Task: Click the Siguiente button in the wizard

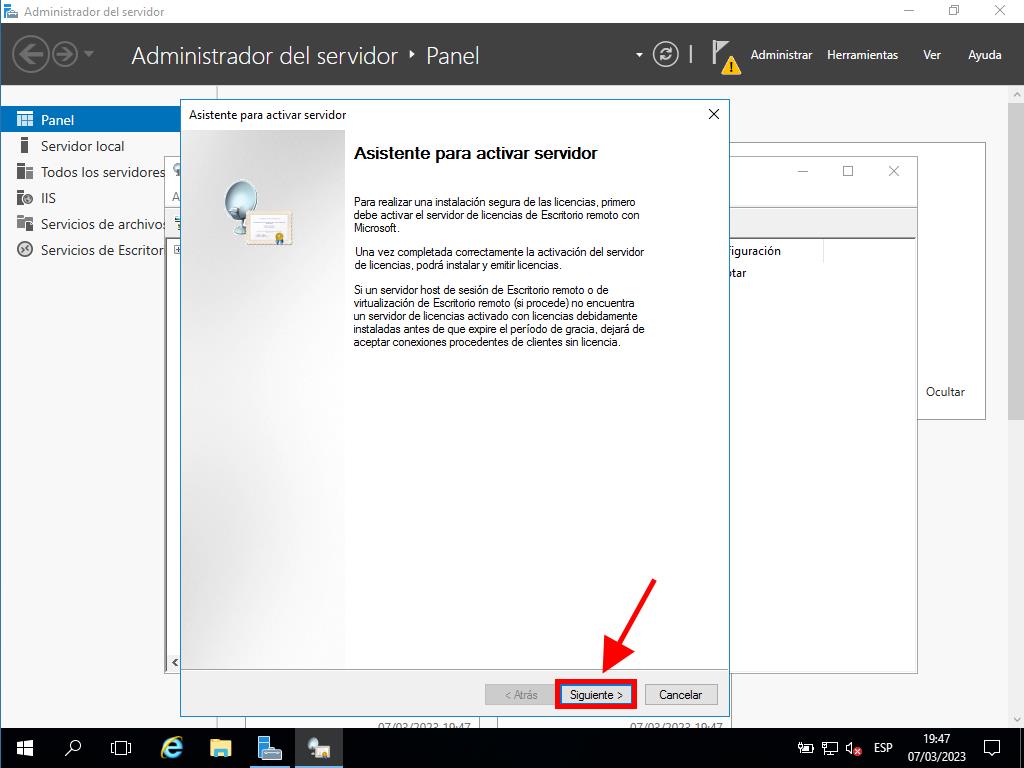Action: [x=595, y=694]
